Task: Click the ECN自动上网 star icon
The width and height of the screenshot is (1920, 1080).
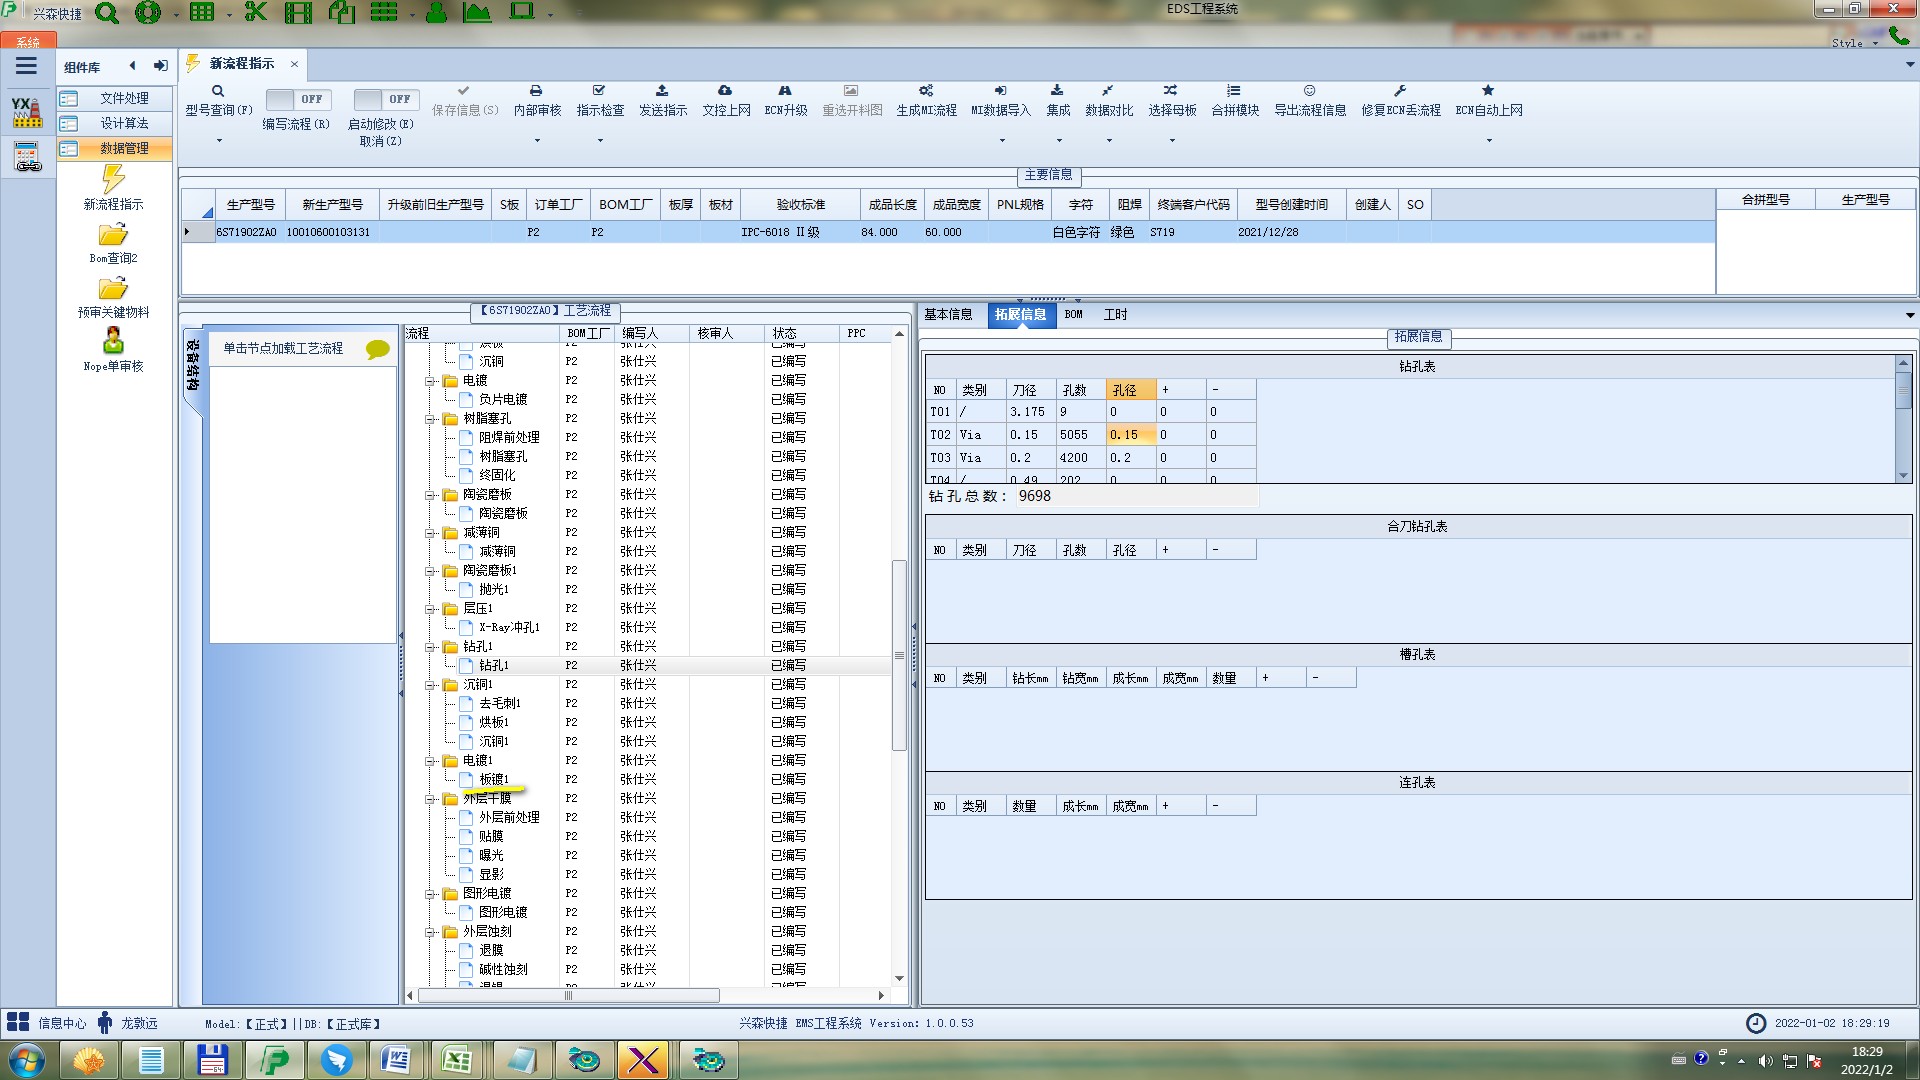Action: [x=1488, y=91]
